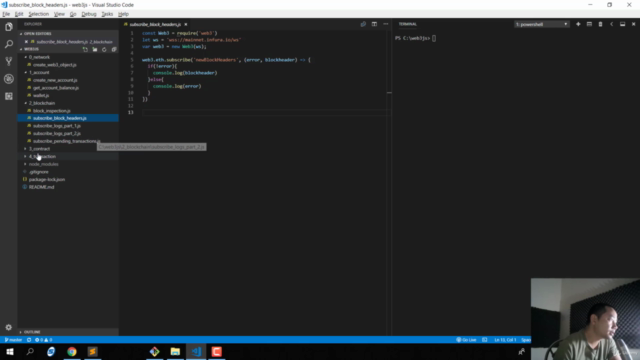This screenshot has width=640, height=360.
Task: Open the View menu
Action: coord(59,14)
